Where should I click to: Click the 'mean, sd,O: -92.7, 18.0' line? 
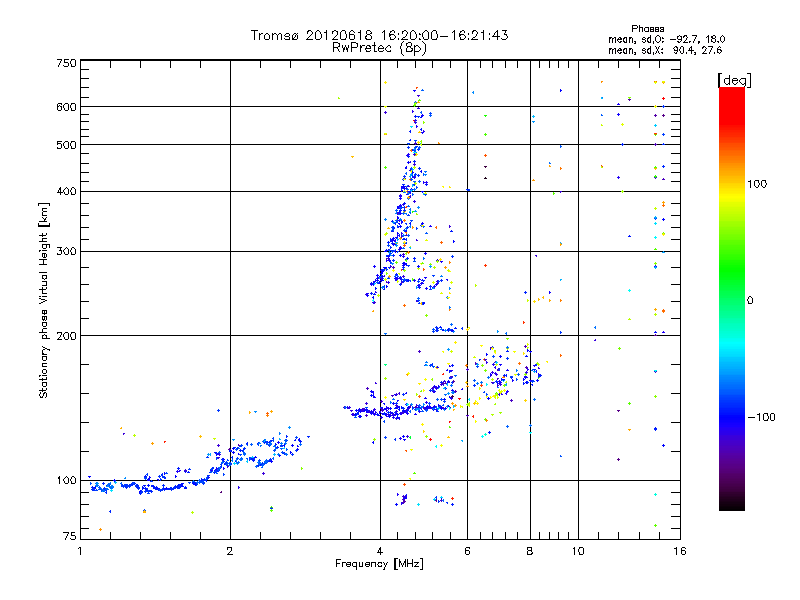point(666,39)
